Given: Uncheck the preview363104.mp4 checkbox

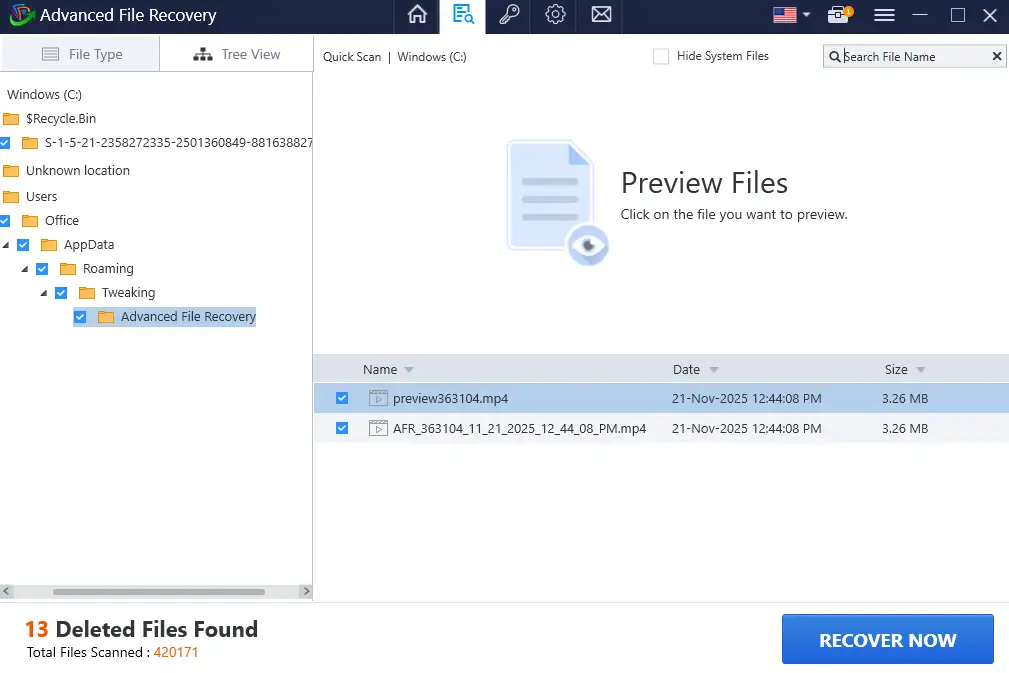Looking at the screenshot, I should coord(343,397).
